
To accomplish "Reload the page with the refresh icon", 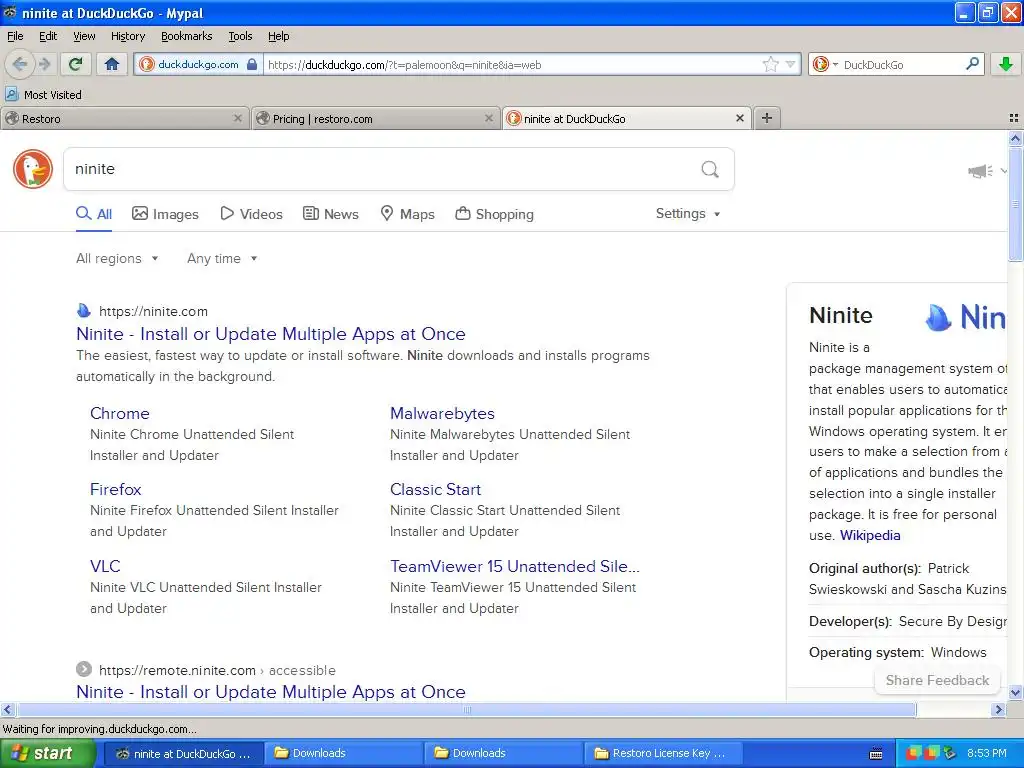I will (76, 64).
